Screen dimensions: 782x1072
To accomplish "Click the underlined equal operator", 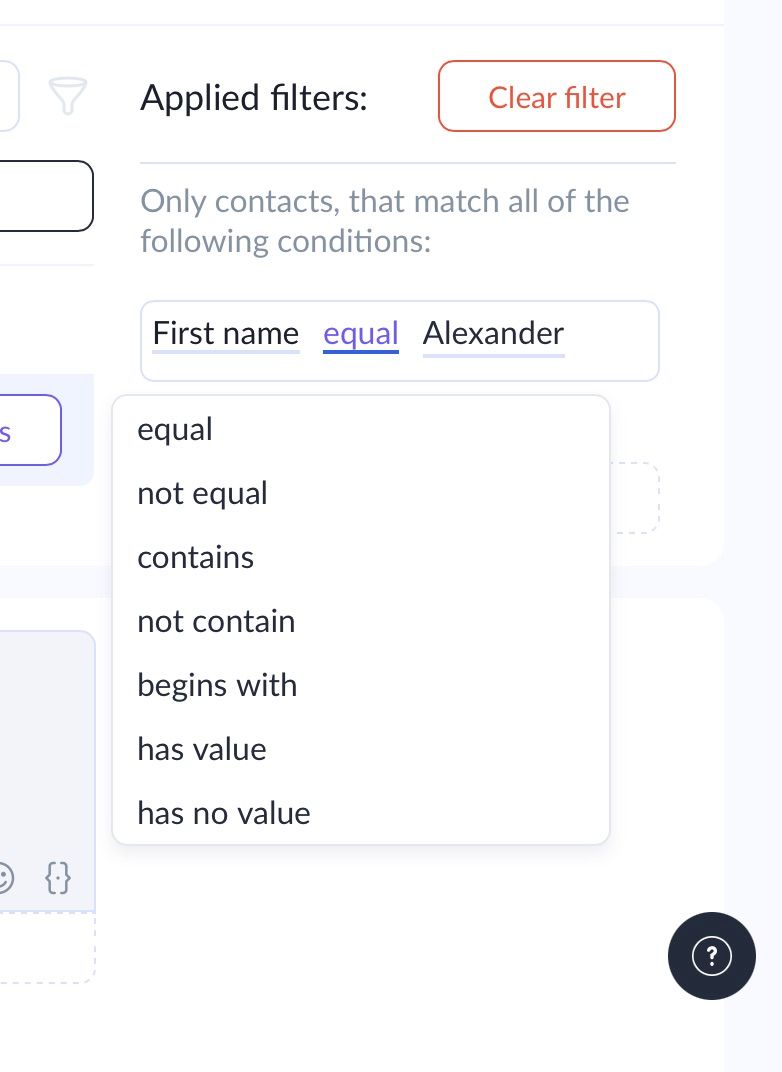I will (360, 334).
